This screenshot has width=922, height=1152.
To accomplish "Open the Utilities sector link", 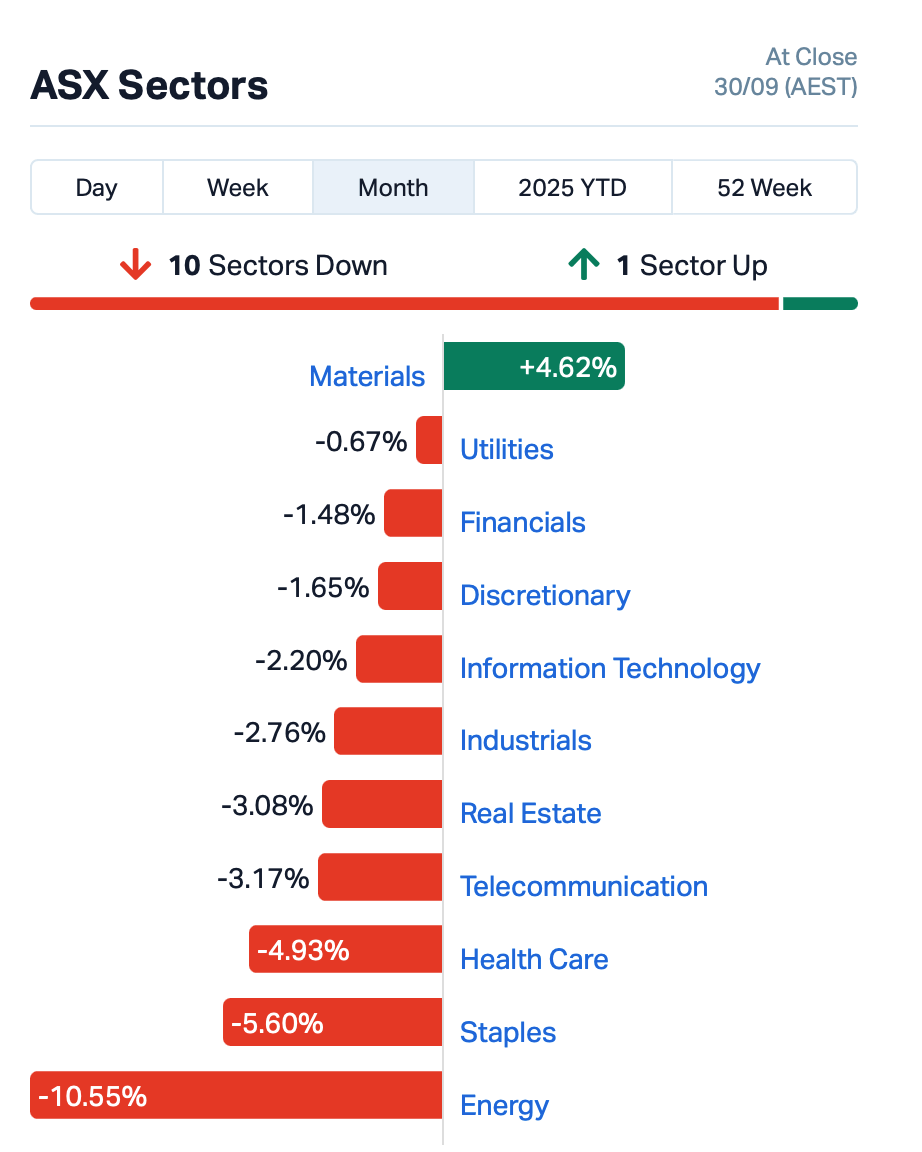I will [x=507, y=450].
